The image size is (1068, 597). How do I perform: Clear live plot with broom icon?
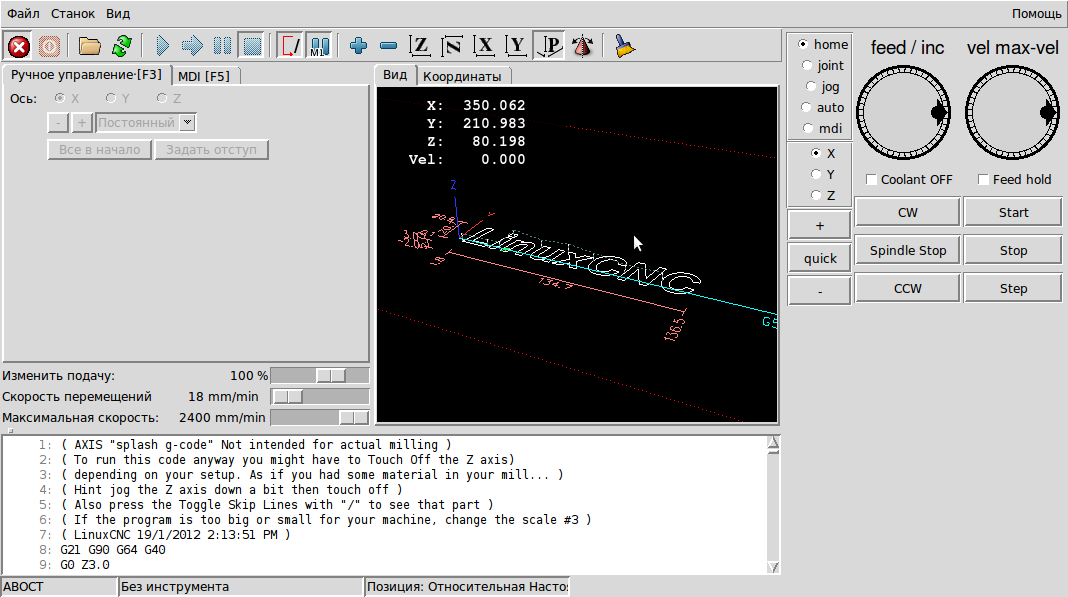pos(624,46)
